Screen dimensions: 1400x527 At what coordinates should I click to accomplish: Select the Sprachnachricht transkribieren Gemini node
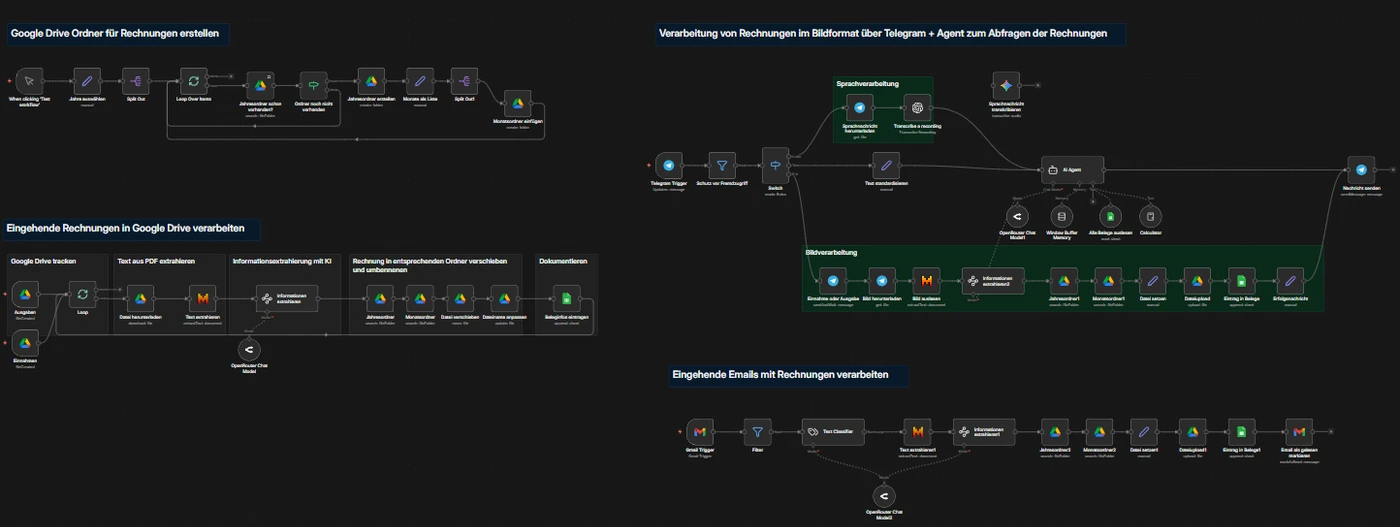[1007, 85]
